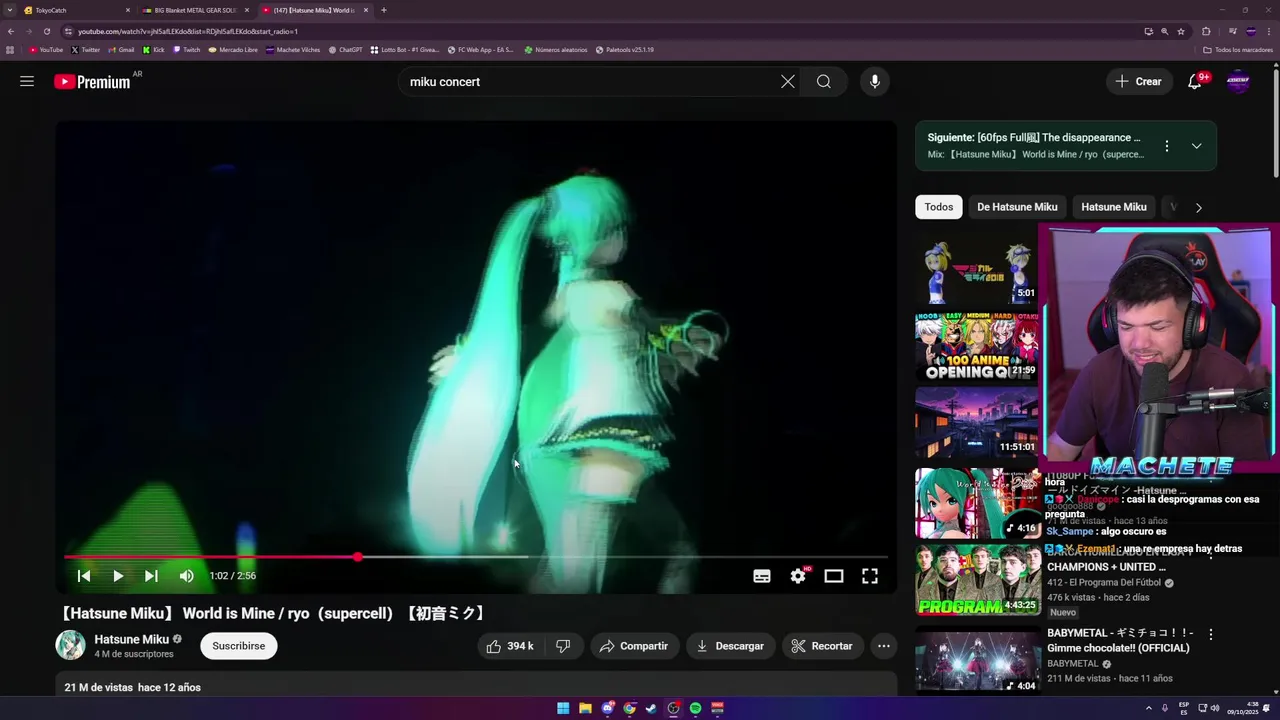The image size is (1280, 720).
Task: Switch to BIG Blanket METAL GEAR tab
Action: point(196,10)
